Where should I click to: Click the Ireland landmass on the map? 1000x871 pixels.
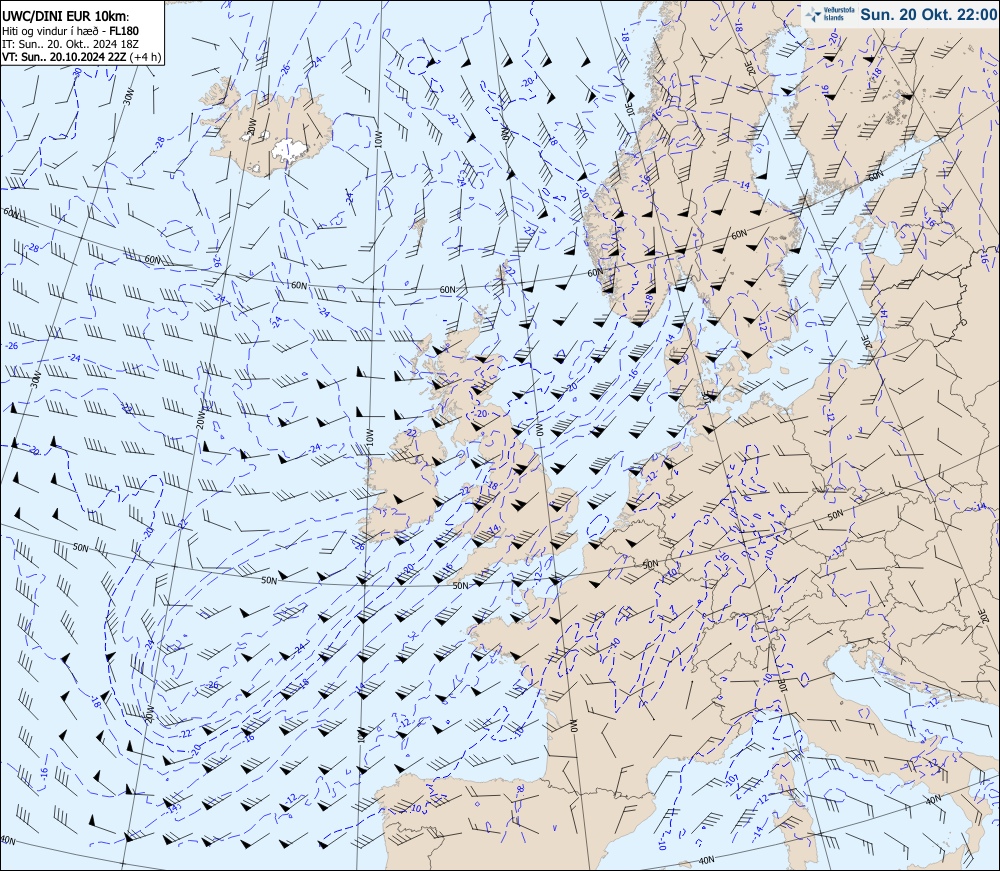pos(404,483)
